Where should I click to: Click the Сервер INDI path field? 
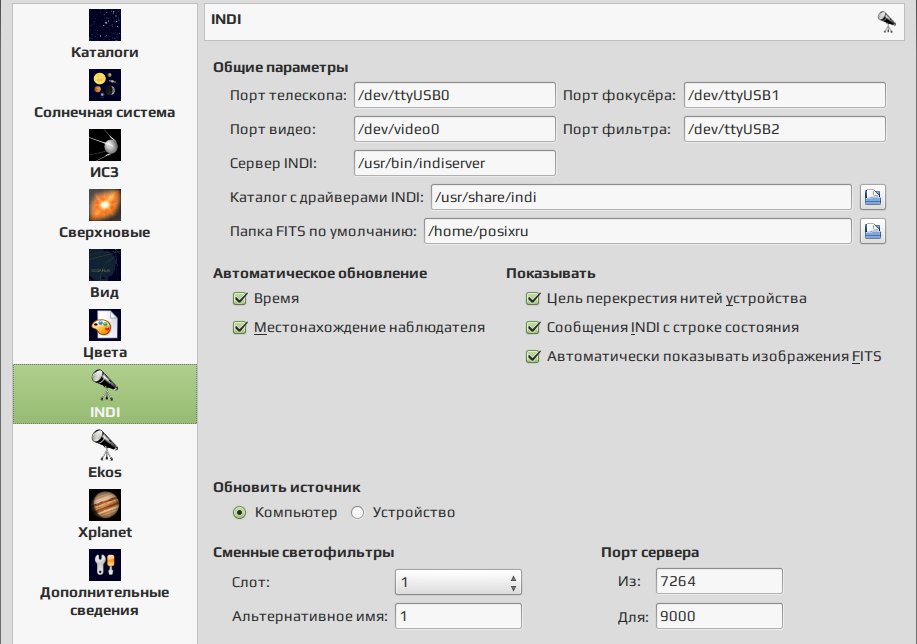click(454, 163)
